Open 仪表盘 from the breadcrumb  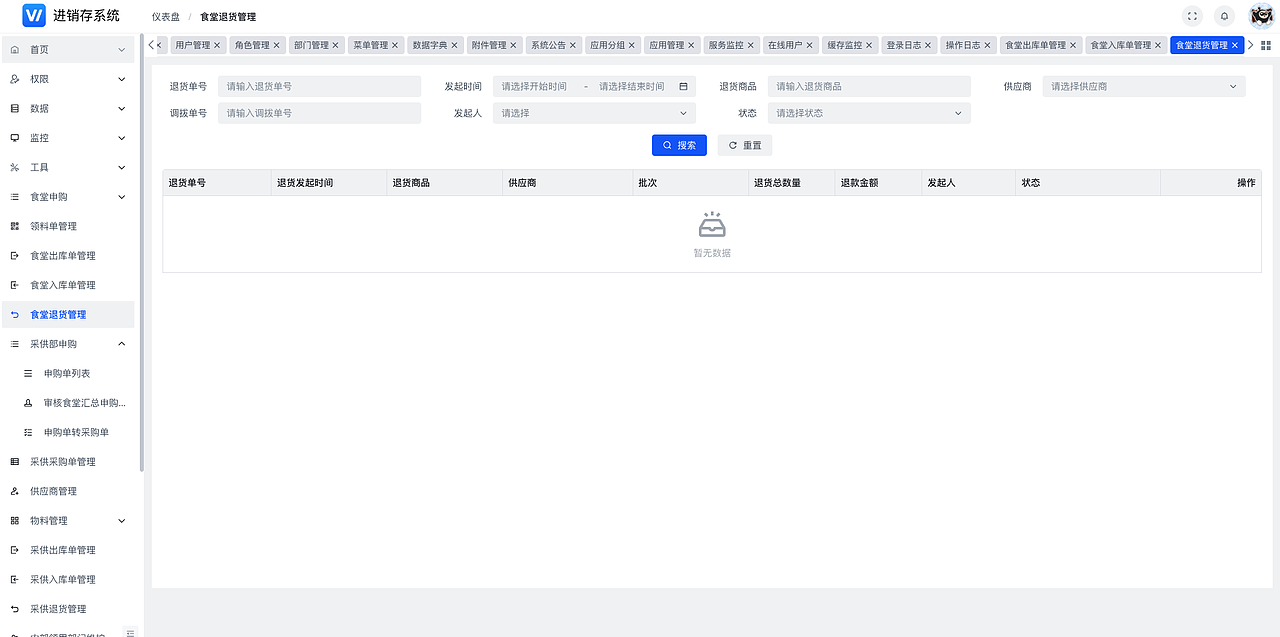click(164, 16)
